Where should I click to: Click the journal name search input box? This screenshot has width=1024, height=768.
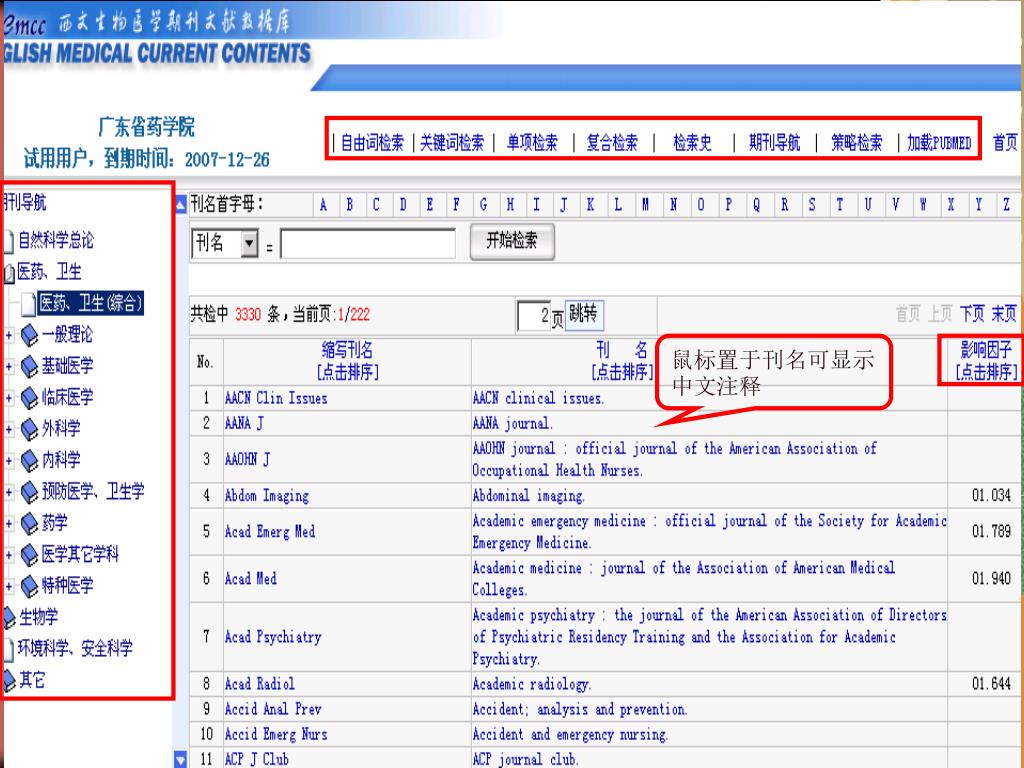[368, 244]
